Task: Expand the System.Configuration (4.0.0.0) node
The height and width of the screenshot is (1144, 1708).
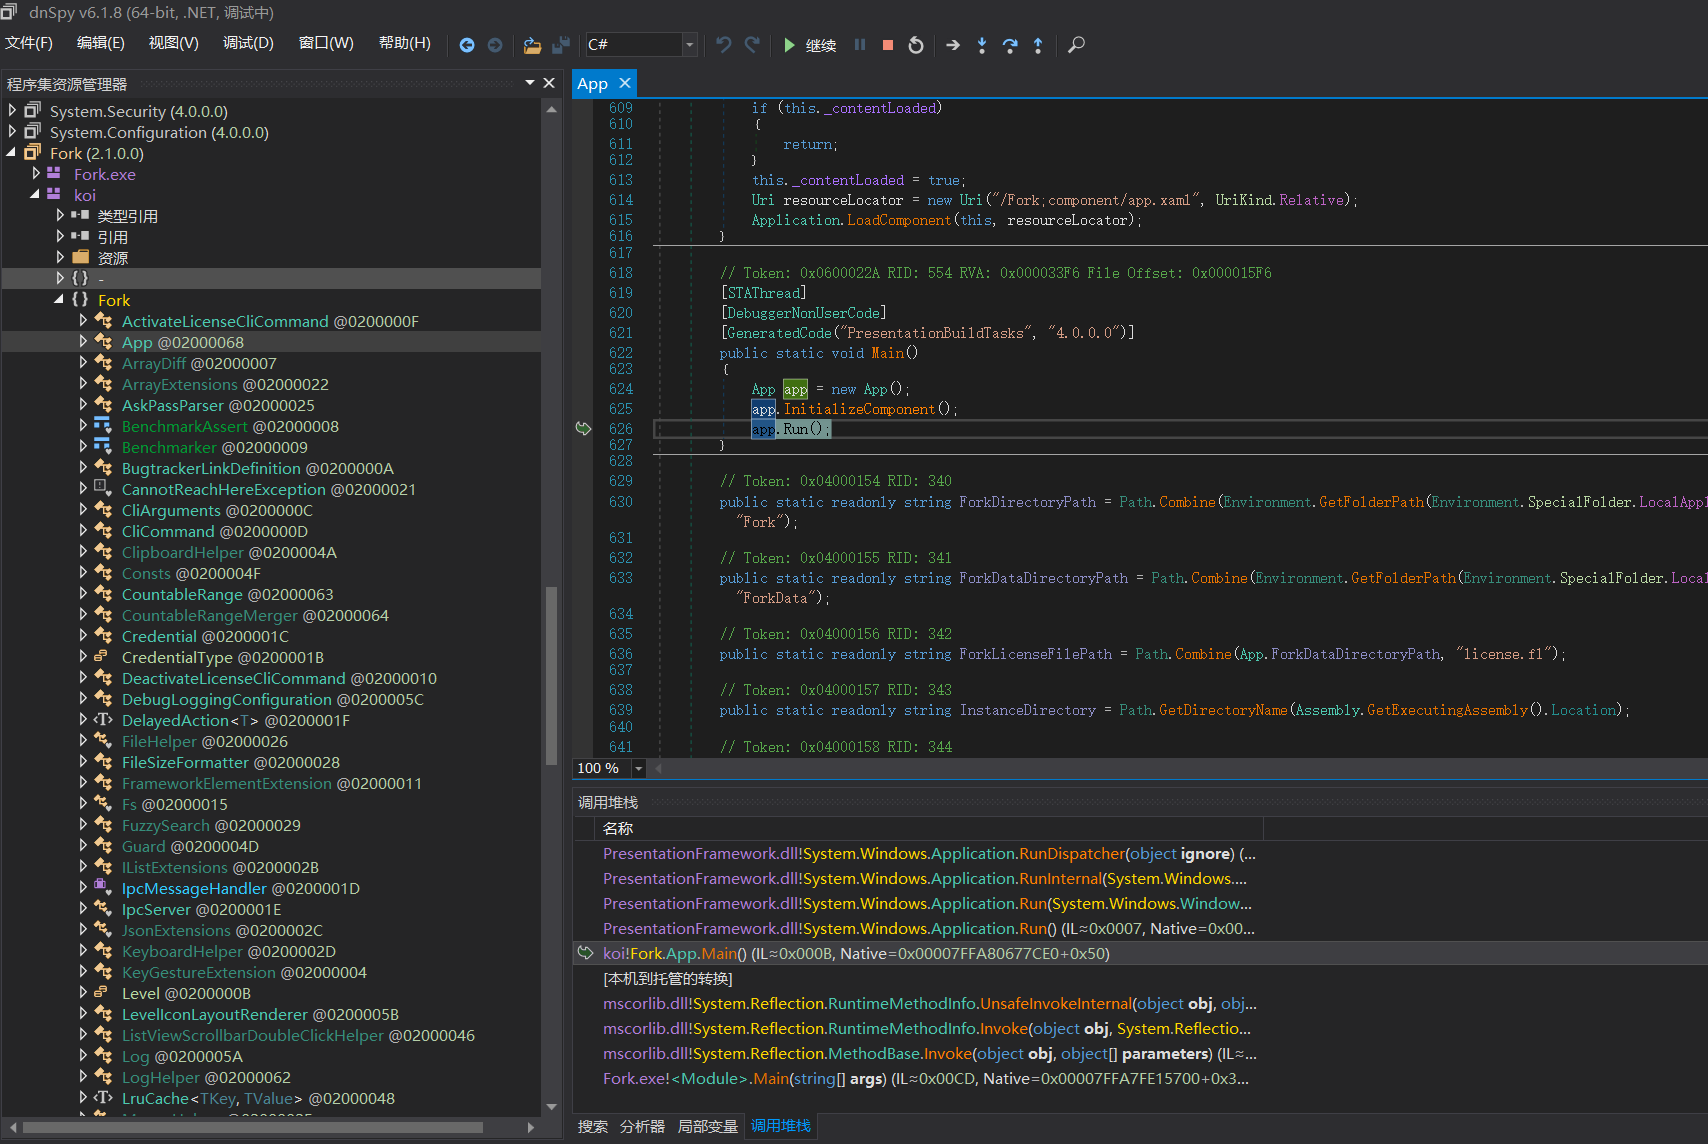Action: click(12, 132)
